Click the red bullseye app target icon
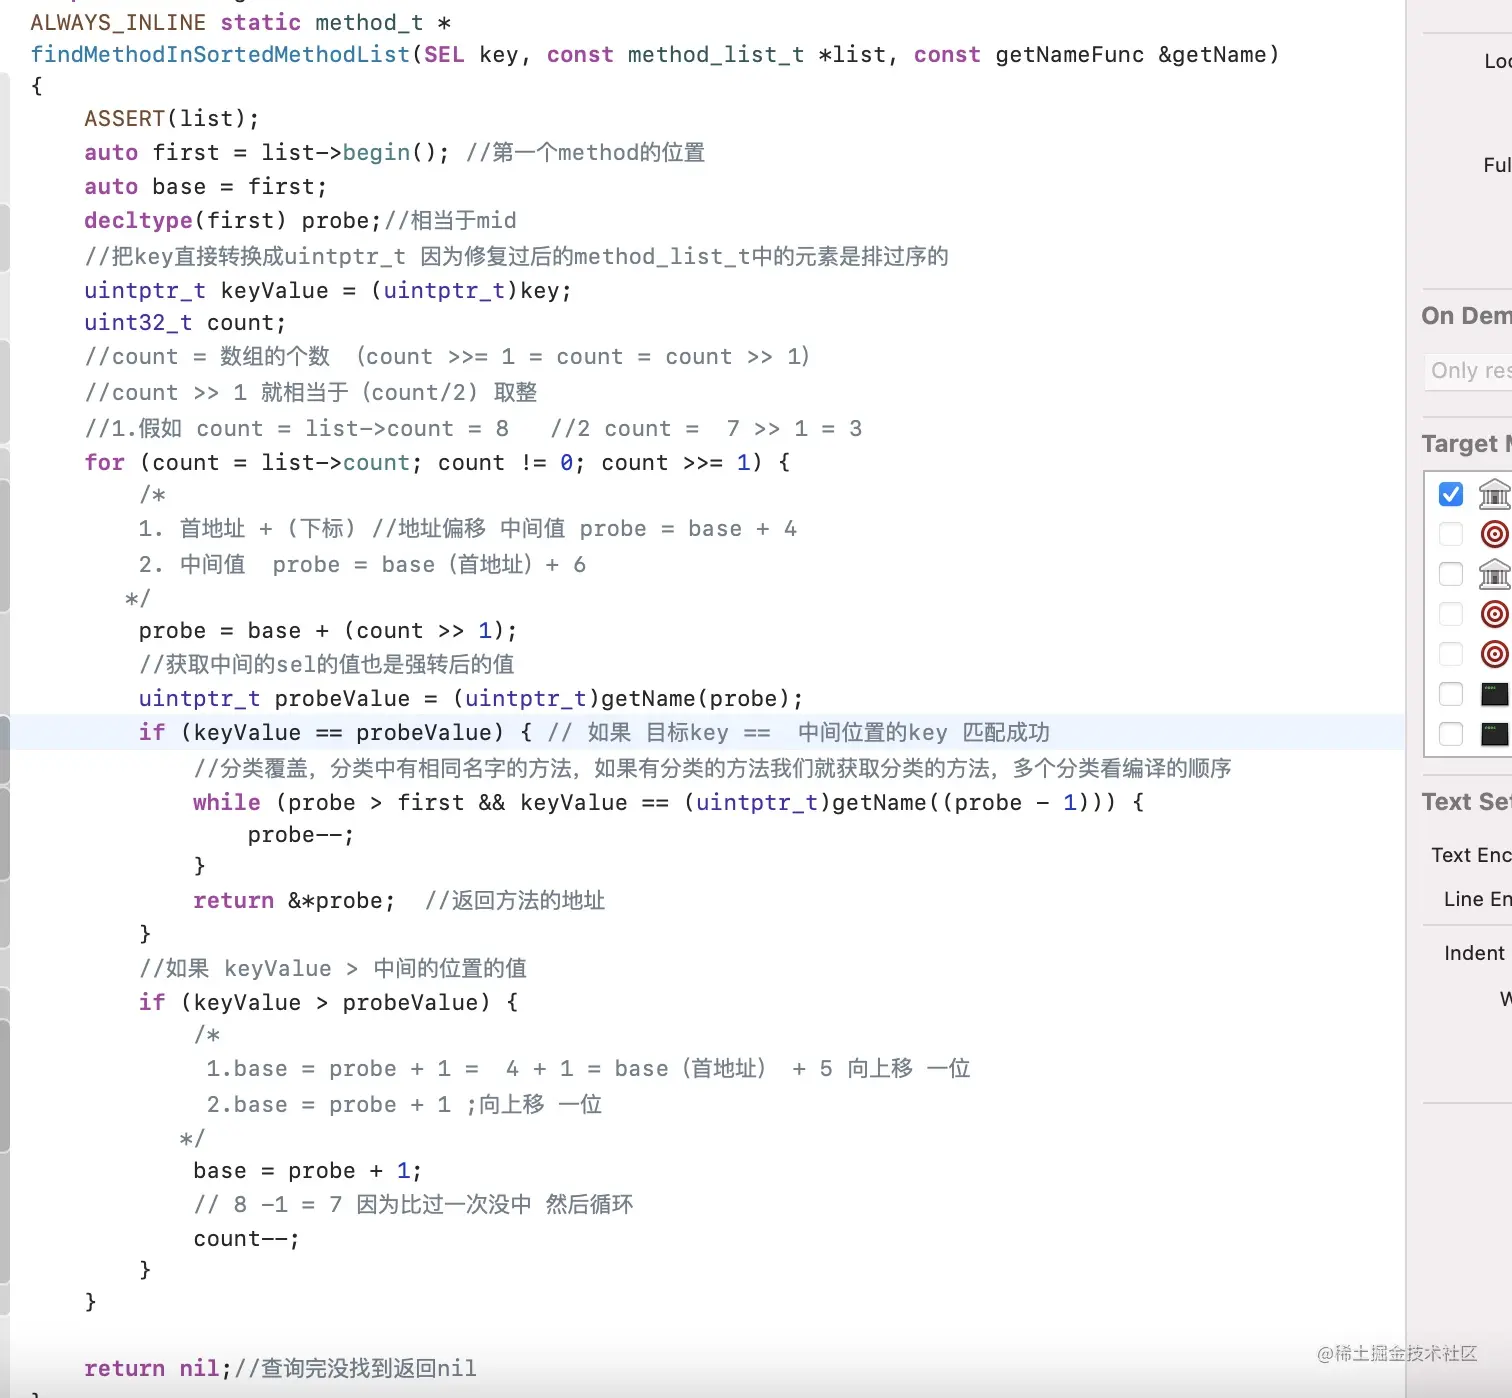 [x=1495, y=534]
